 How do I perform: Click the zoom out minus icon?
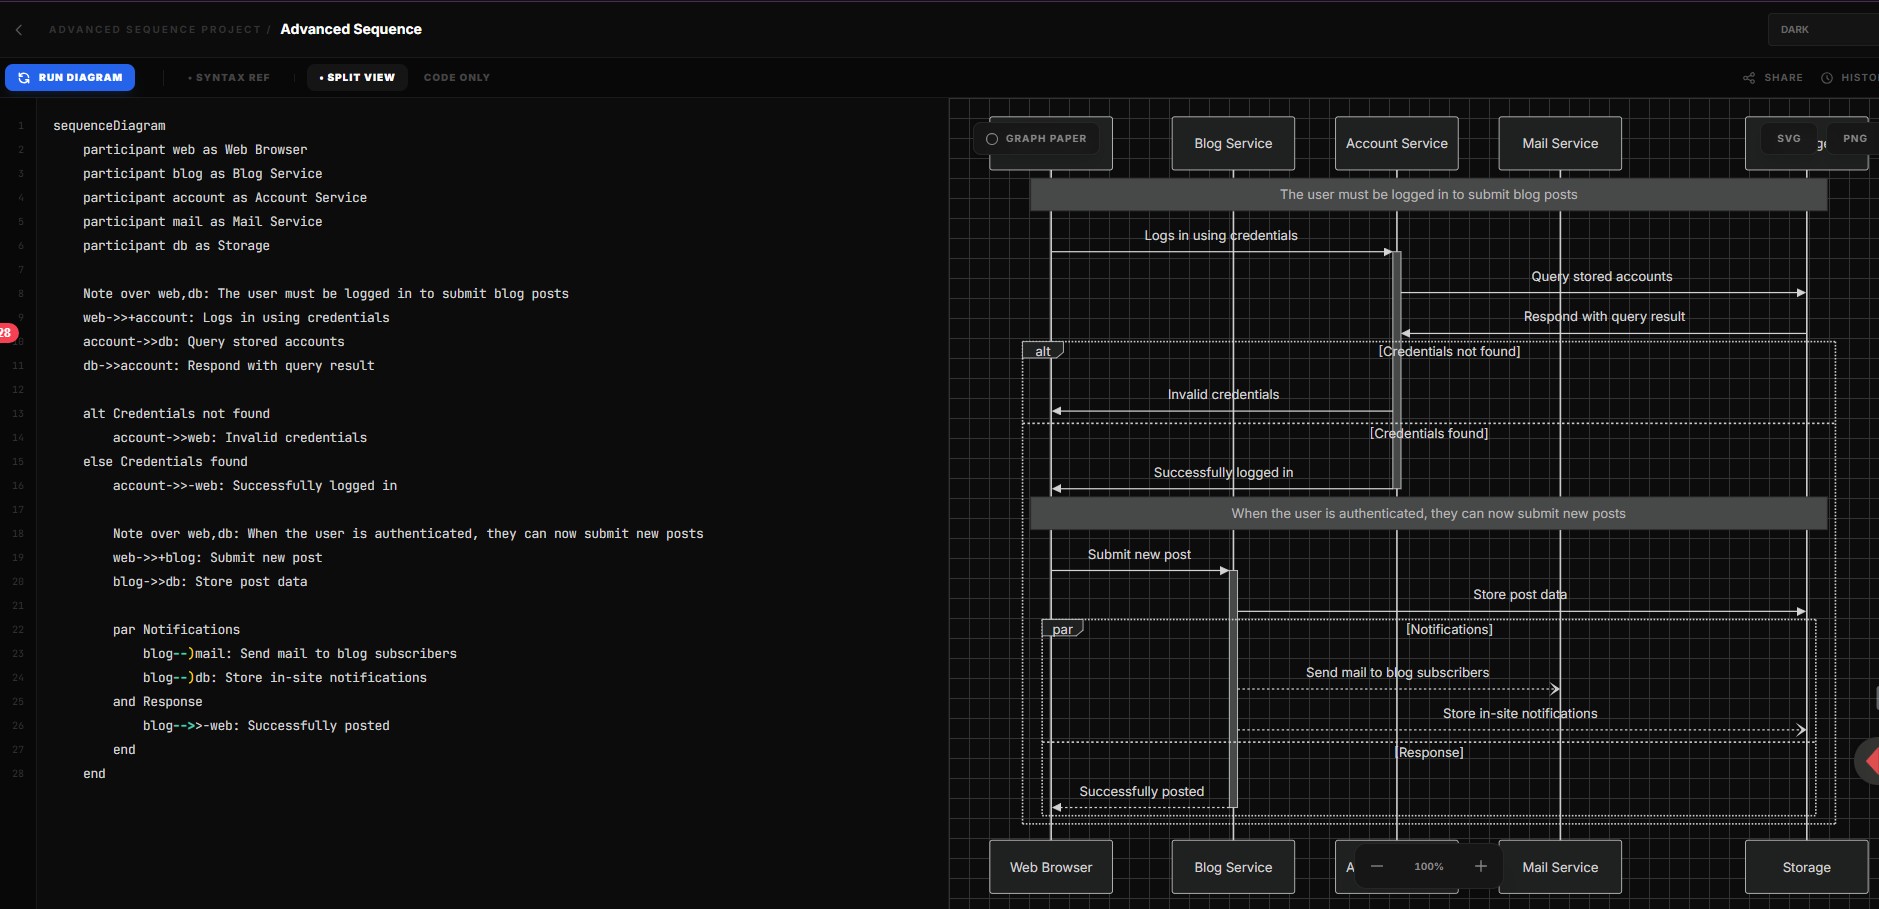1375,866
